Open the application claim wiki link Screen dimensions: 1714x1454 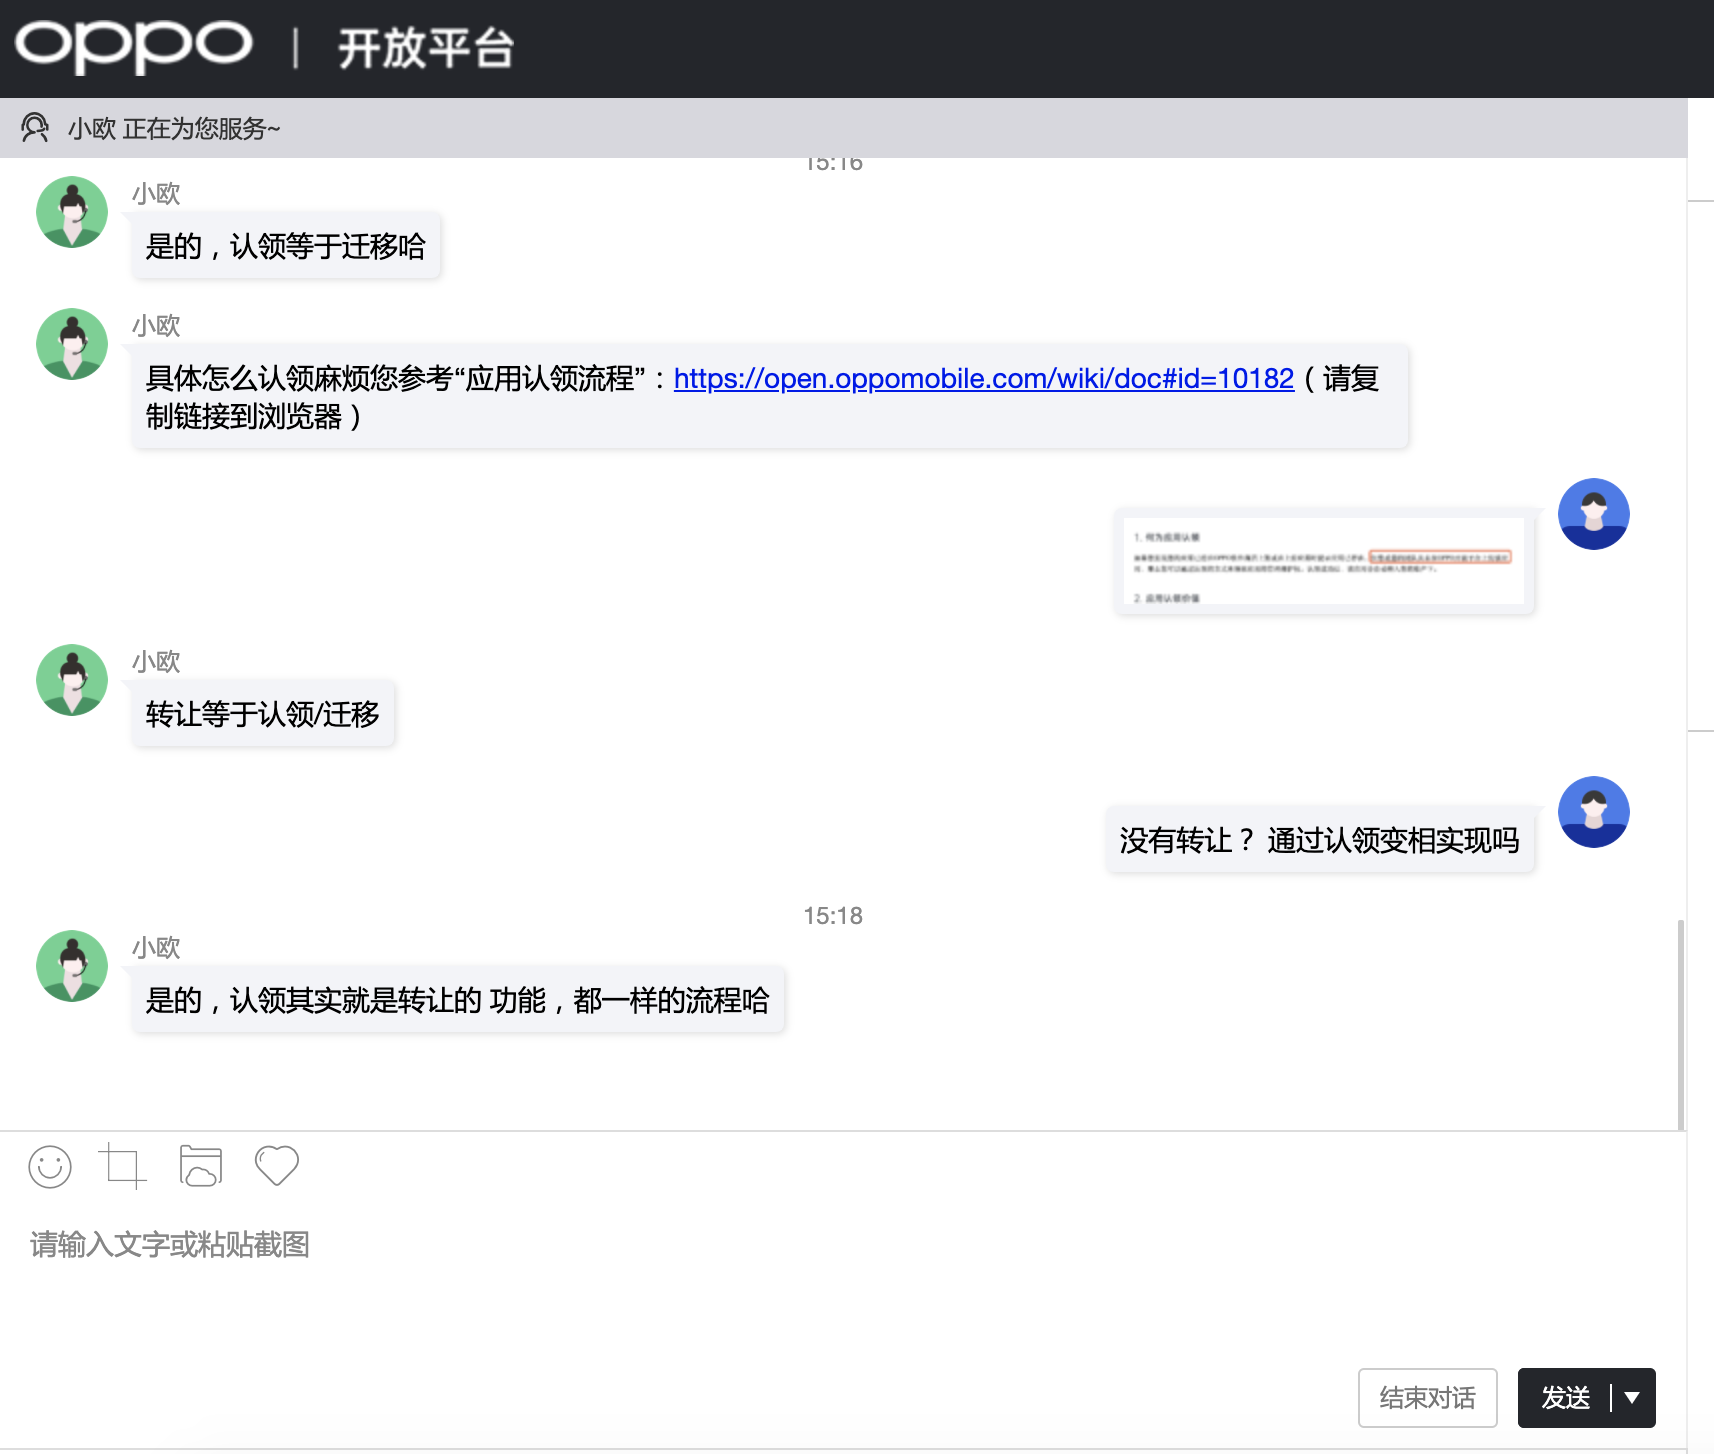click(983, 378)
